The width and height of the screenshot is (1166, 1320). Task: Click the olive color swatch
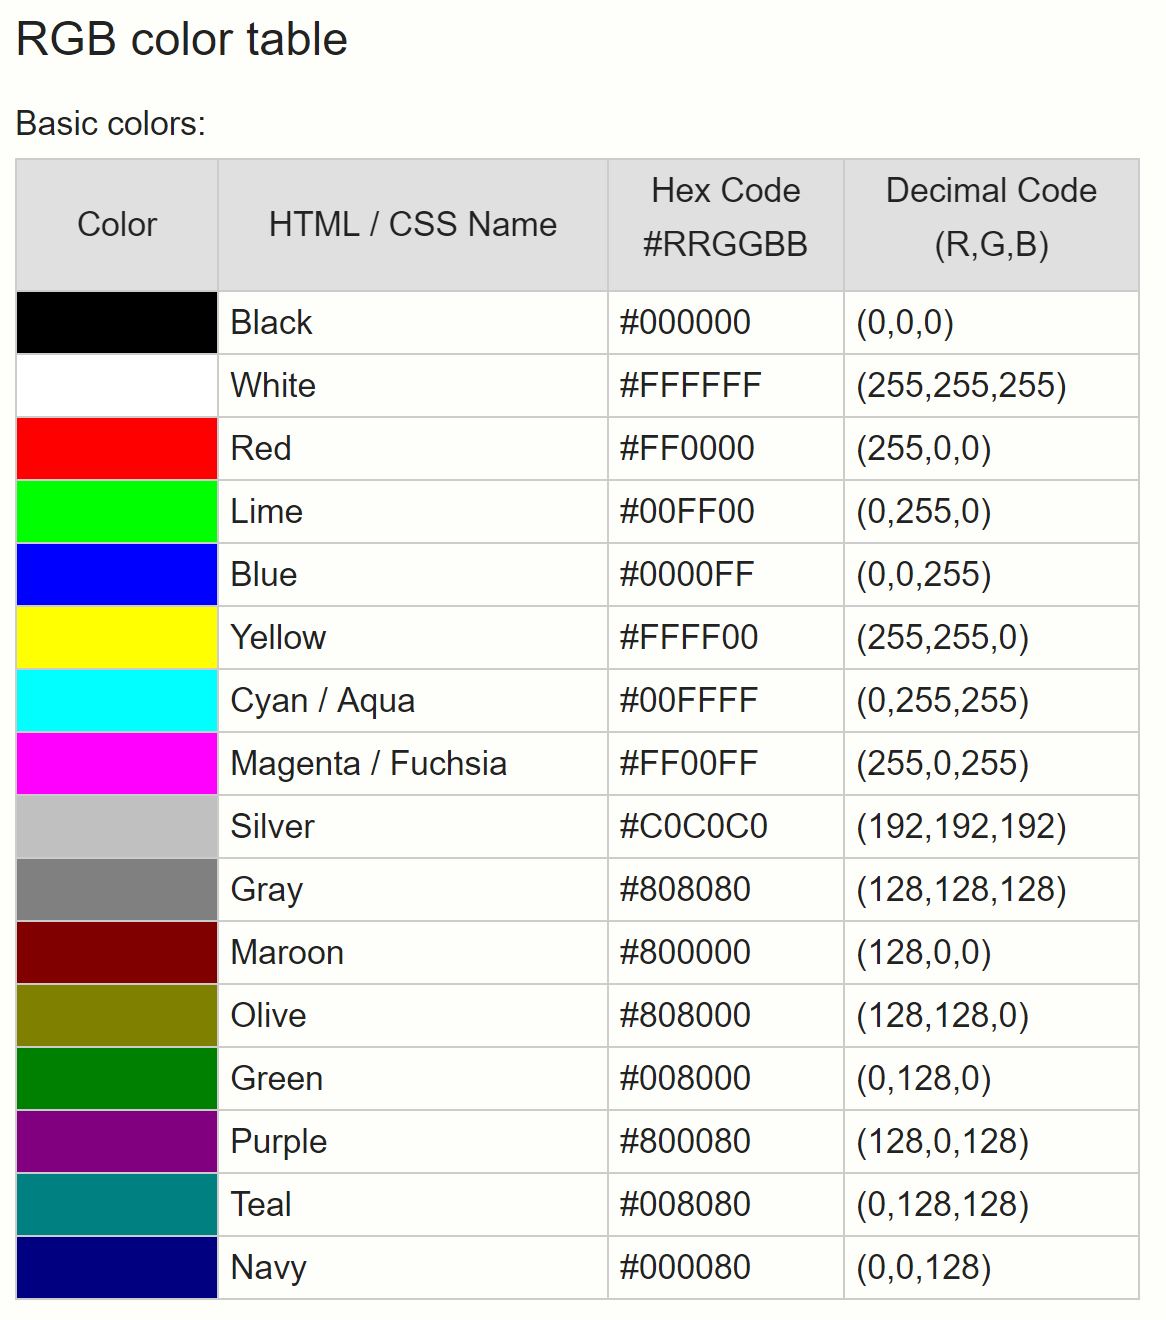[x=117, y=1016]
